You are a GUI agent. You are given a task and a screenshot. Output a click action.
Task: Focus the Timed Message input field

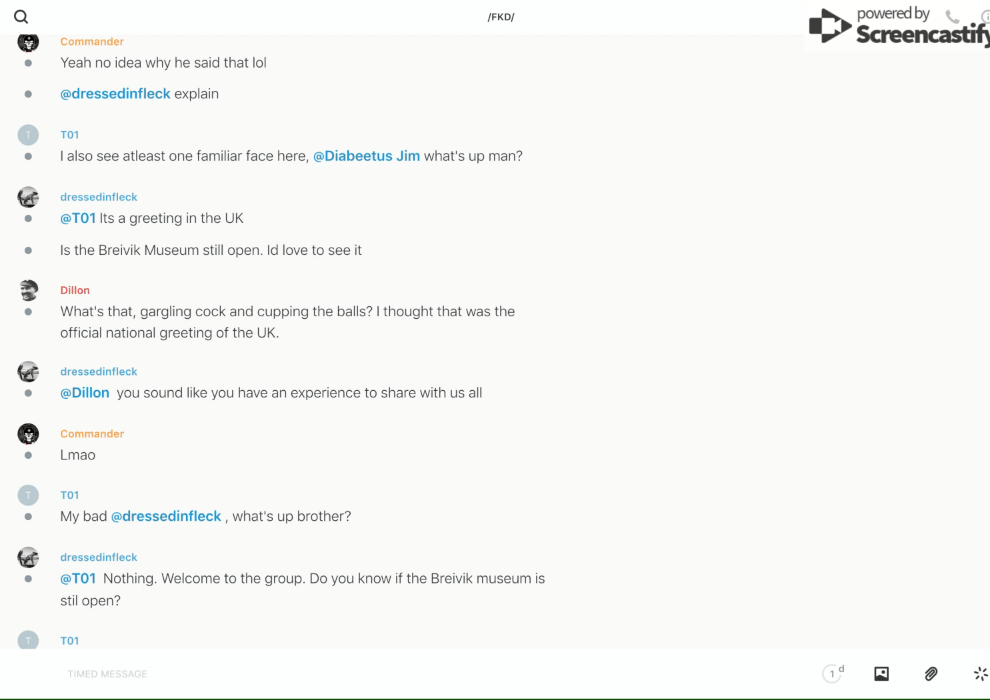[x=300, y=674]
